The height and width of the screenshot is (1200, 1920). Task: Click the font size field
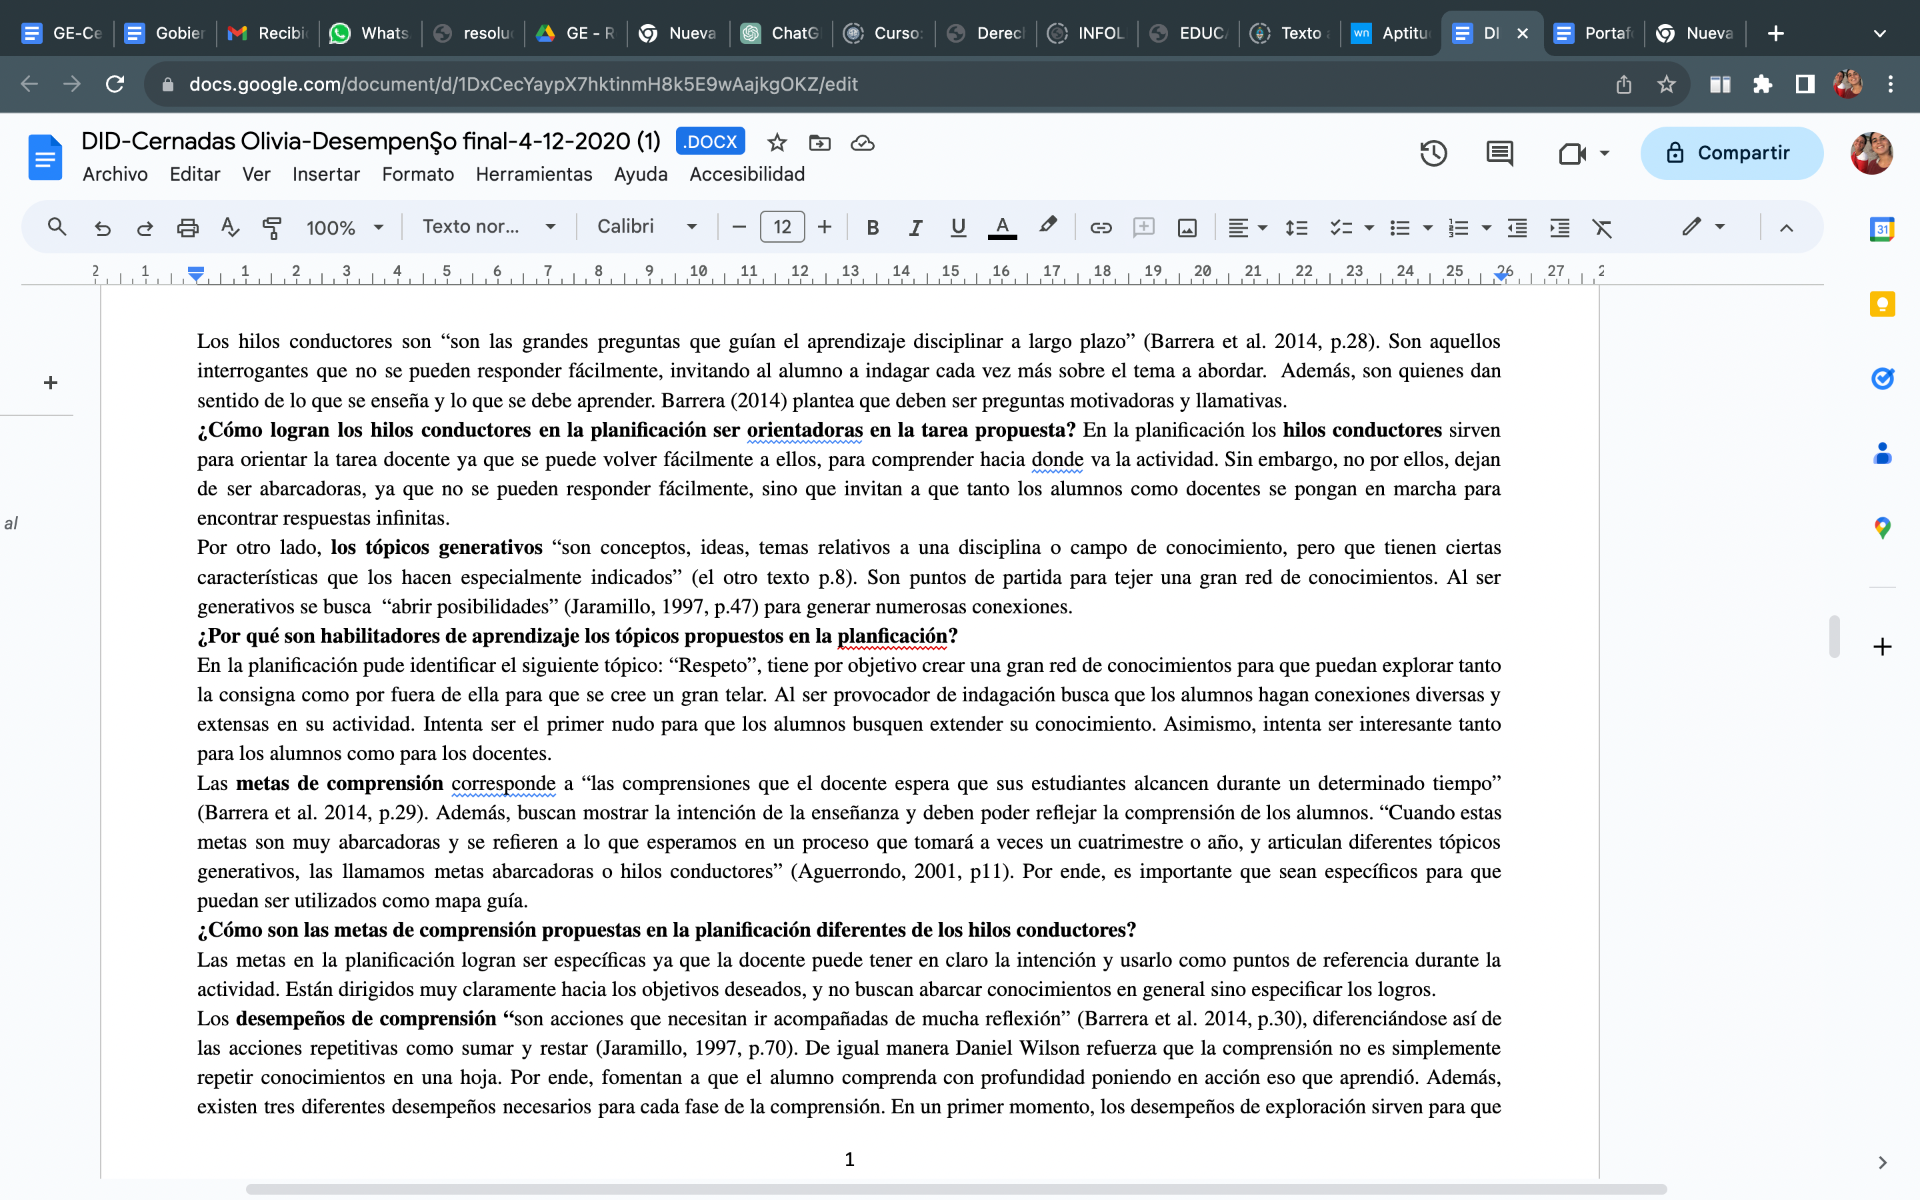point(782,227)
